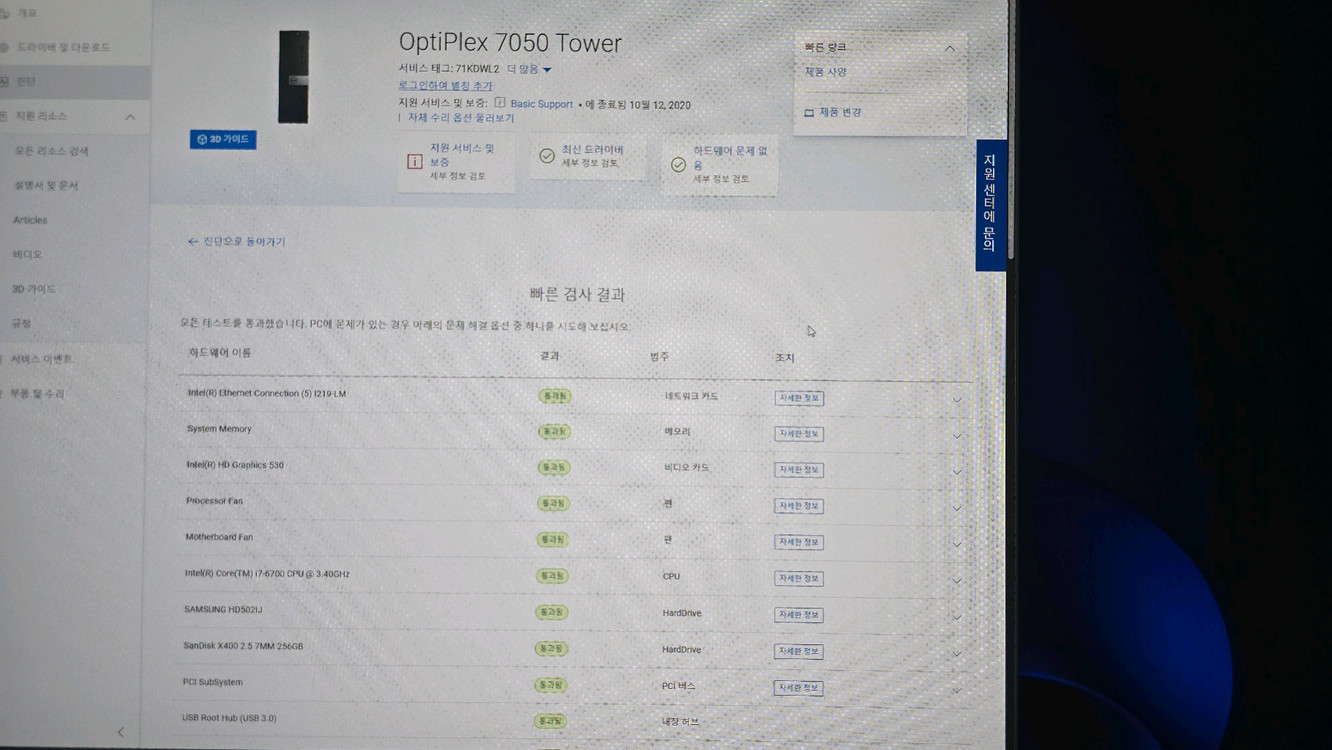The image size is (1332, 750).
Task: Collapse the sidebar using the bottom-left chevron icon
Action: point(120,732)
